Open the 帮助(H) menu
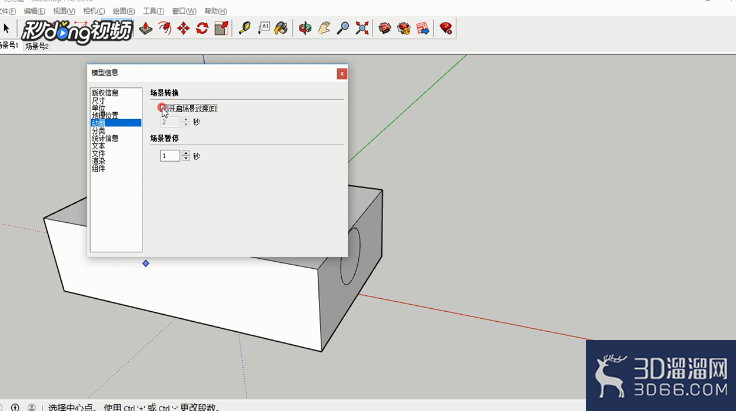Image resolution: width=736 pixels, height=411 pixels. coord(215,11)
